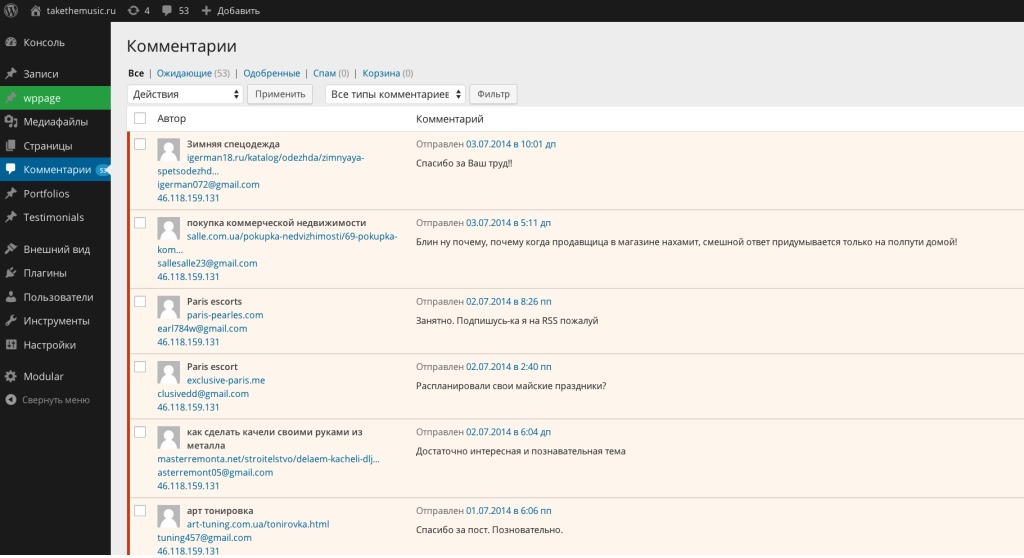
Task: Click email igerman072@gmail.com
Action: [208, 184]
